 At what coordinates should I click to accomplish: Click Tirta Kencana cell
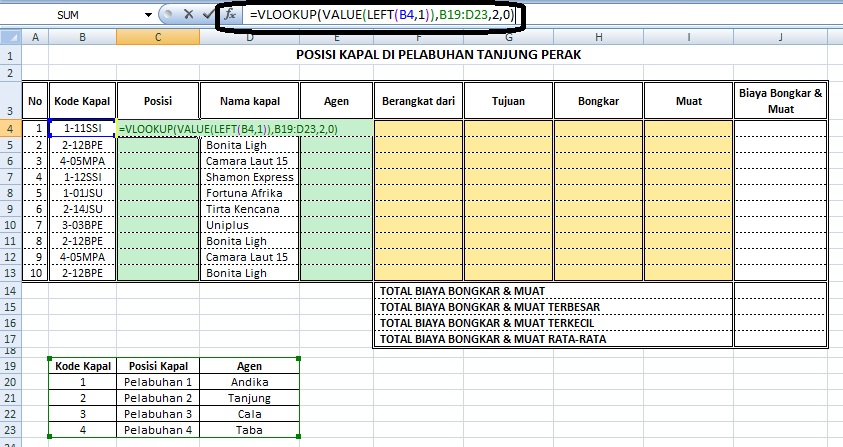click(x=250, y=209)
